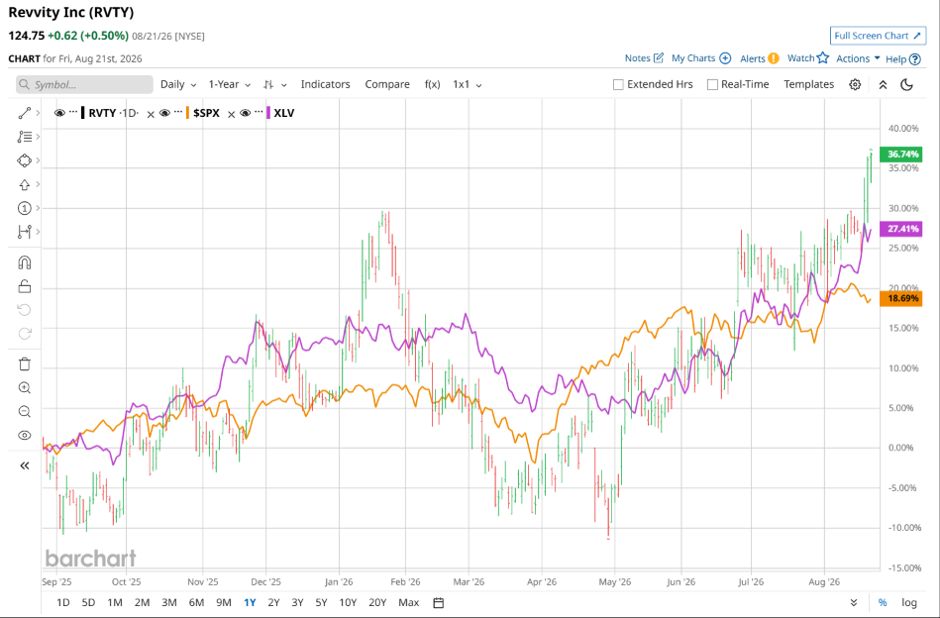Image resolution: width=940 pixels, height=618 pixels.
Task: Collapse the left drawing toolbar
Action: [x=24, y=465]
